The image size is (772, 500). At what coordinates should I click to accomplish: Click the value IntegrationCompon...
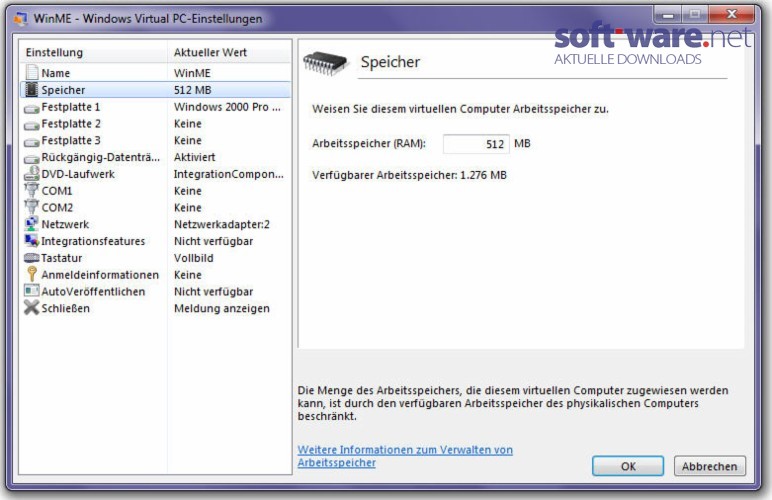pyautogui.click(x=228, y=174)
